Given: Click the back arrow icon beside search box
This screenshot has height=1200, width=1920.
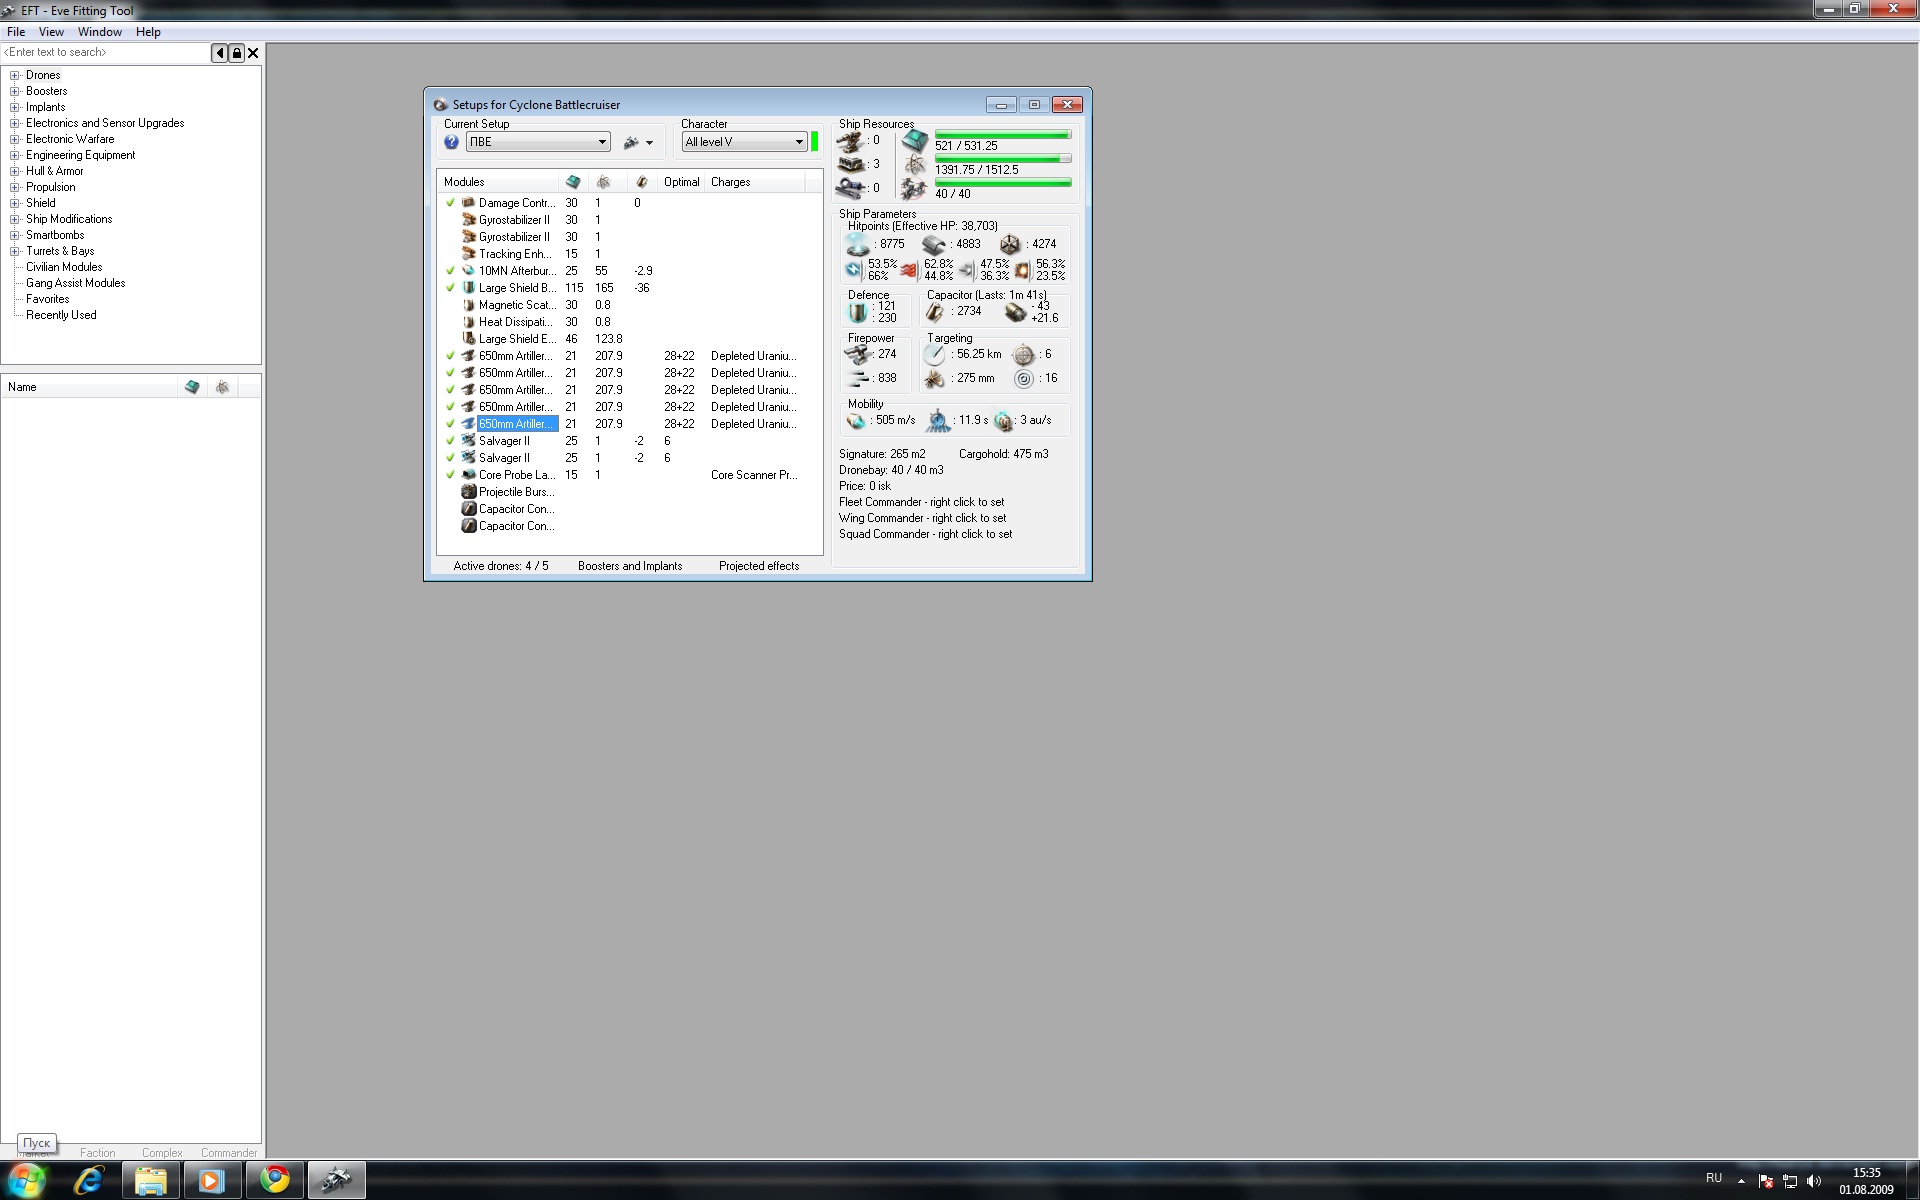Looking at the screenshot, I should click(x=219, y=53).
